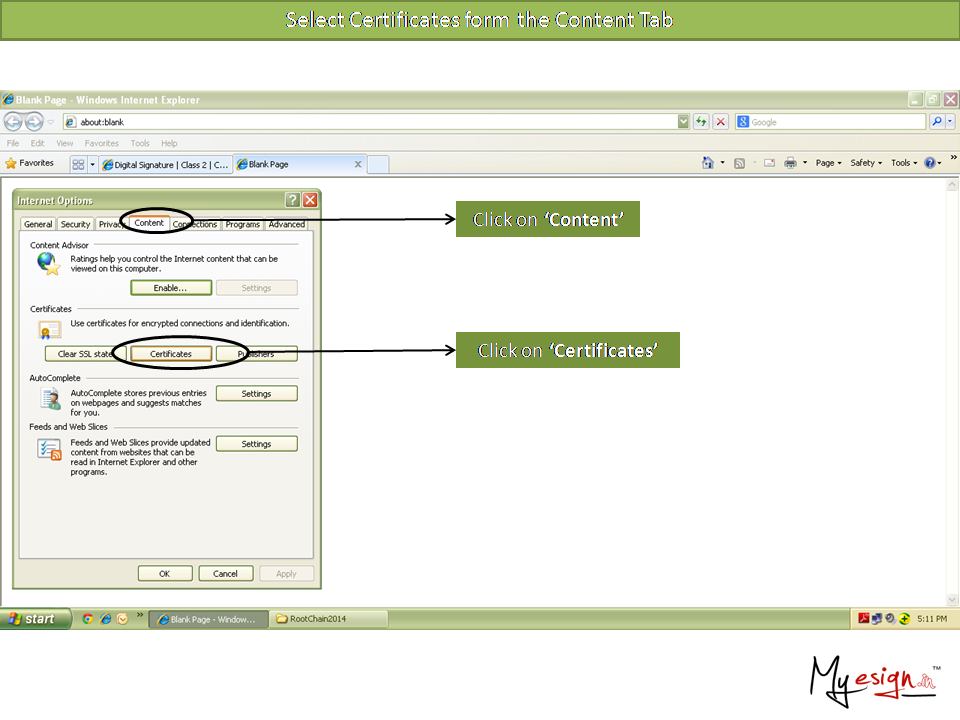
Task: Click the Refresh icon beside address bar
Action: click(x=702, y=122)
